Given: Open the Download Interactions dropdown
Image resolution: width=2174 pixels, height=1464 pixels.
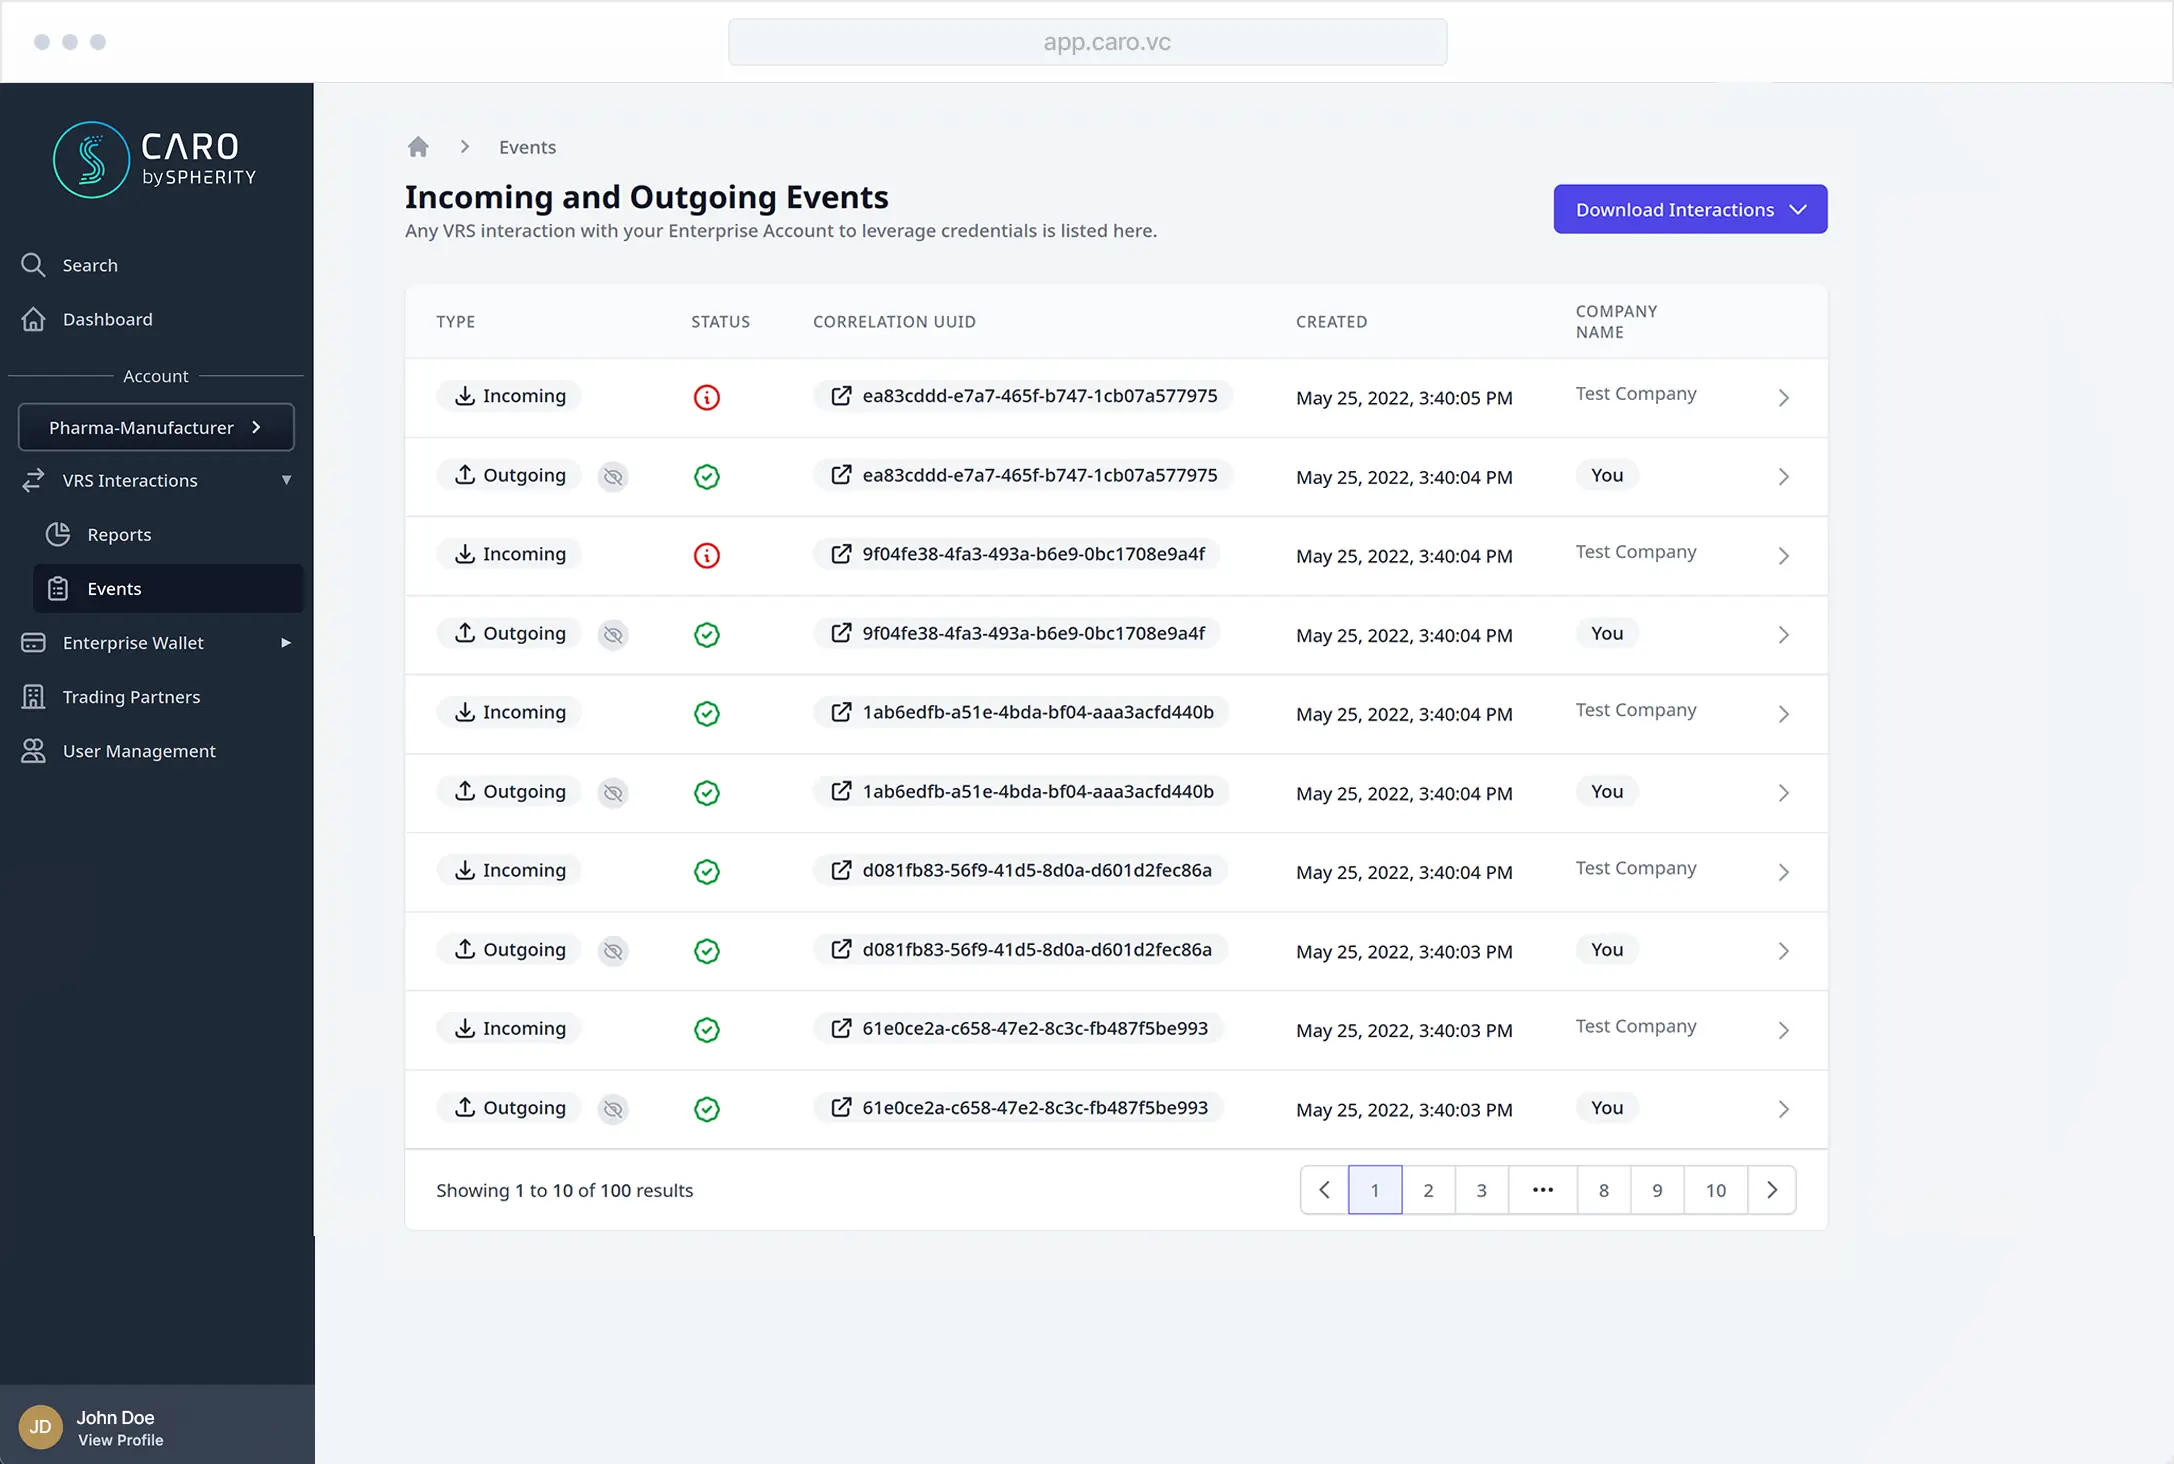Looking at the screenshot, I should point(1689,209).
